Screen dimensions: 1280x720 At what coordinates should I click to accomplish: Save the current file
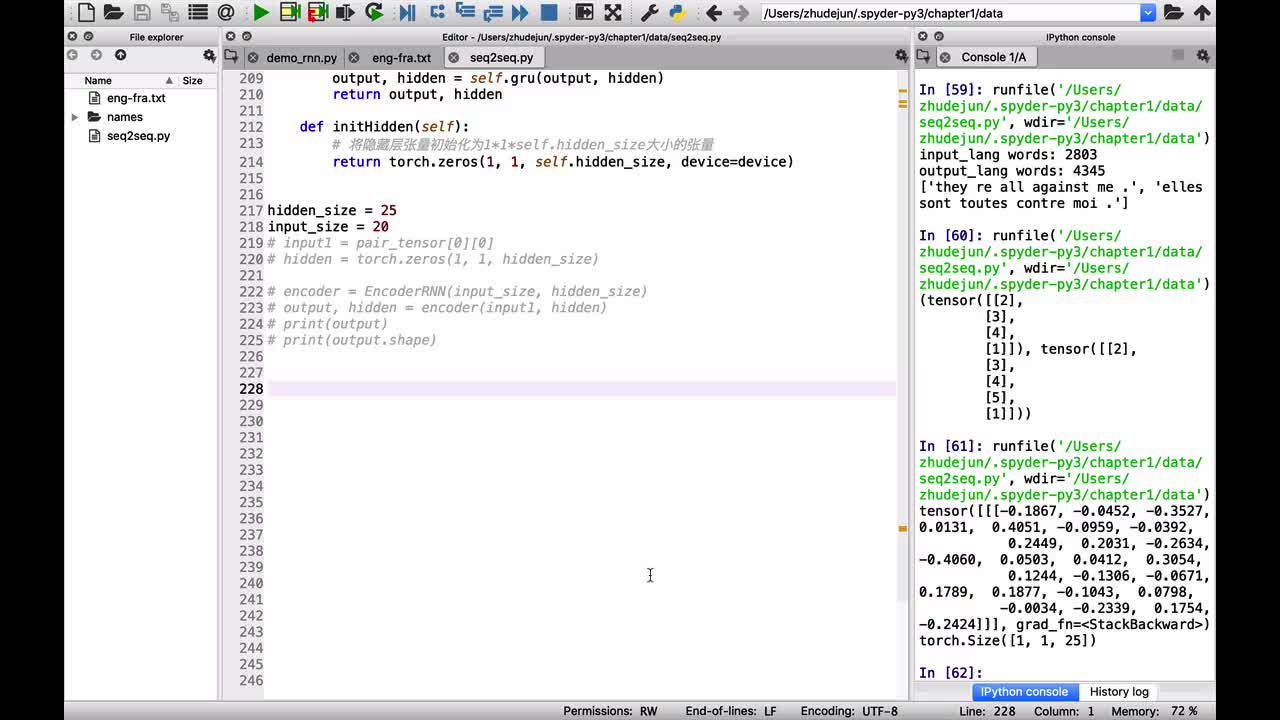tap(142, 13)
